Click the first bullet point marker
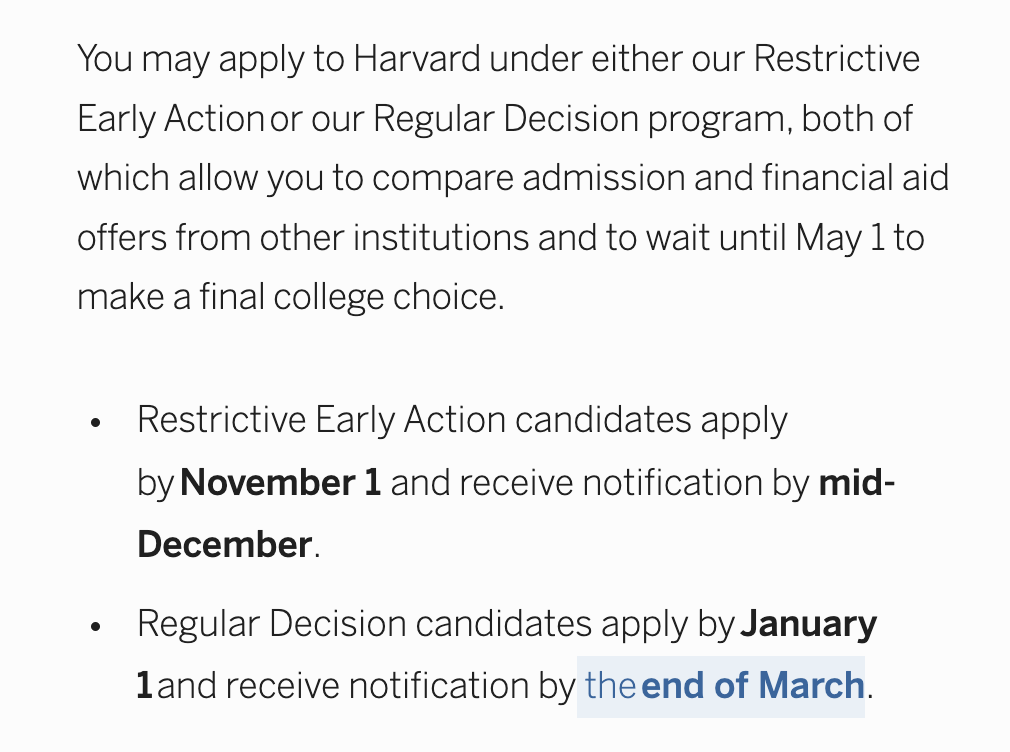This screenshot has height=752, width=1010. pos(96,423)
